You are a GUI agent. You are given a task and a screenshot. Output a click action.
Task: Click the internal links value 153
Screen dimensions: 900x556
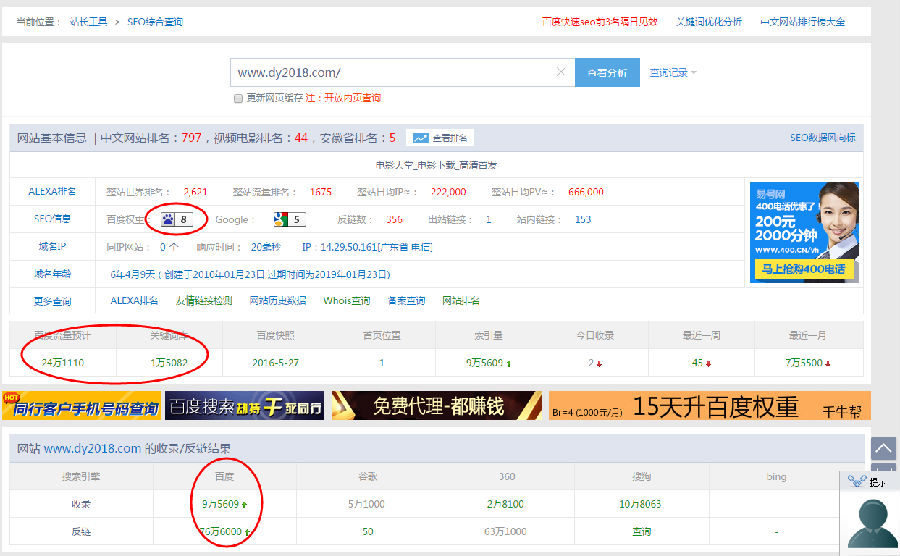pyautogui.click(x=583, y=219)
